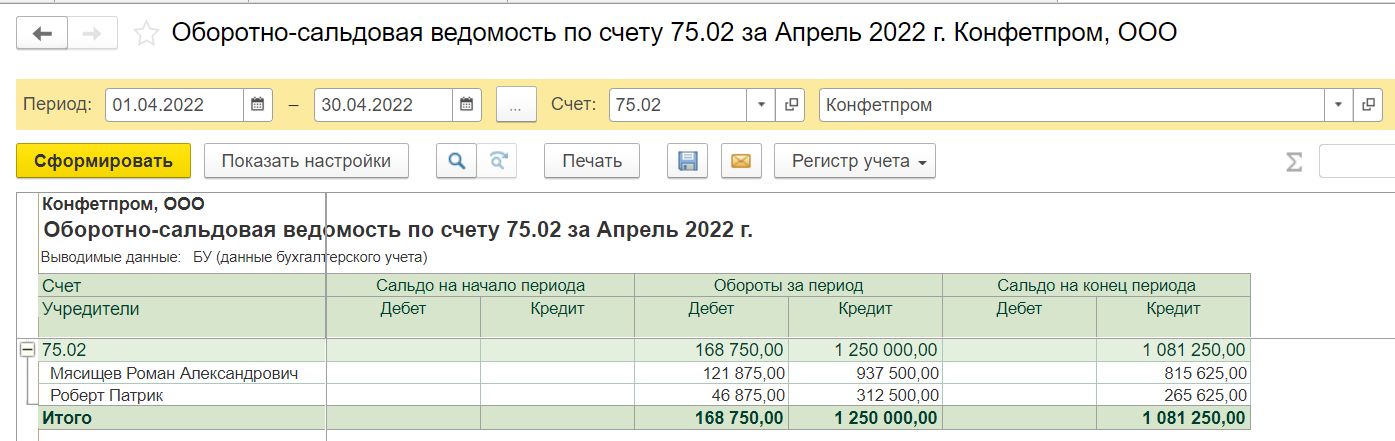Viewport: 1395px width, 441px height.
Task: Click the forward navigation arrow
Action: [92, 34]
